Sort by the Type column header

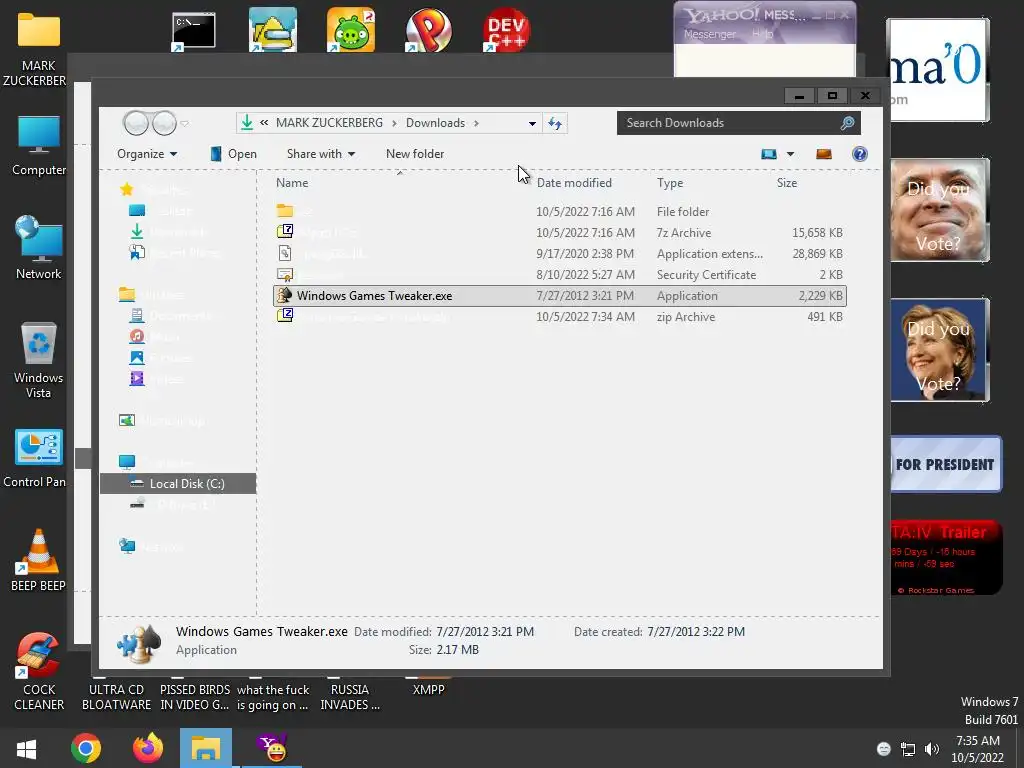(670, 183)
